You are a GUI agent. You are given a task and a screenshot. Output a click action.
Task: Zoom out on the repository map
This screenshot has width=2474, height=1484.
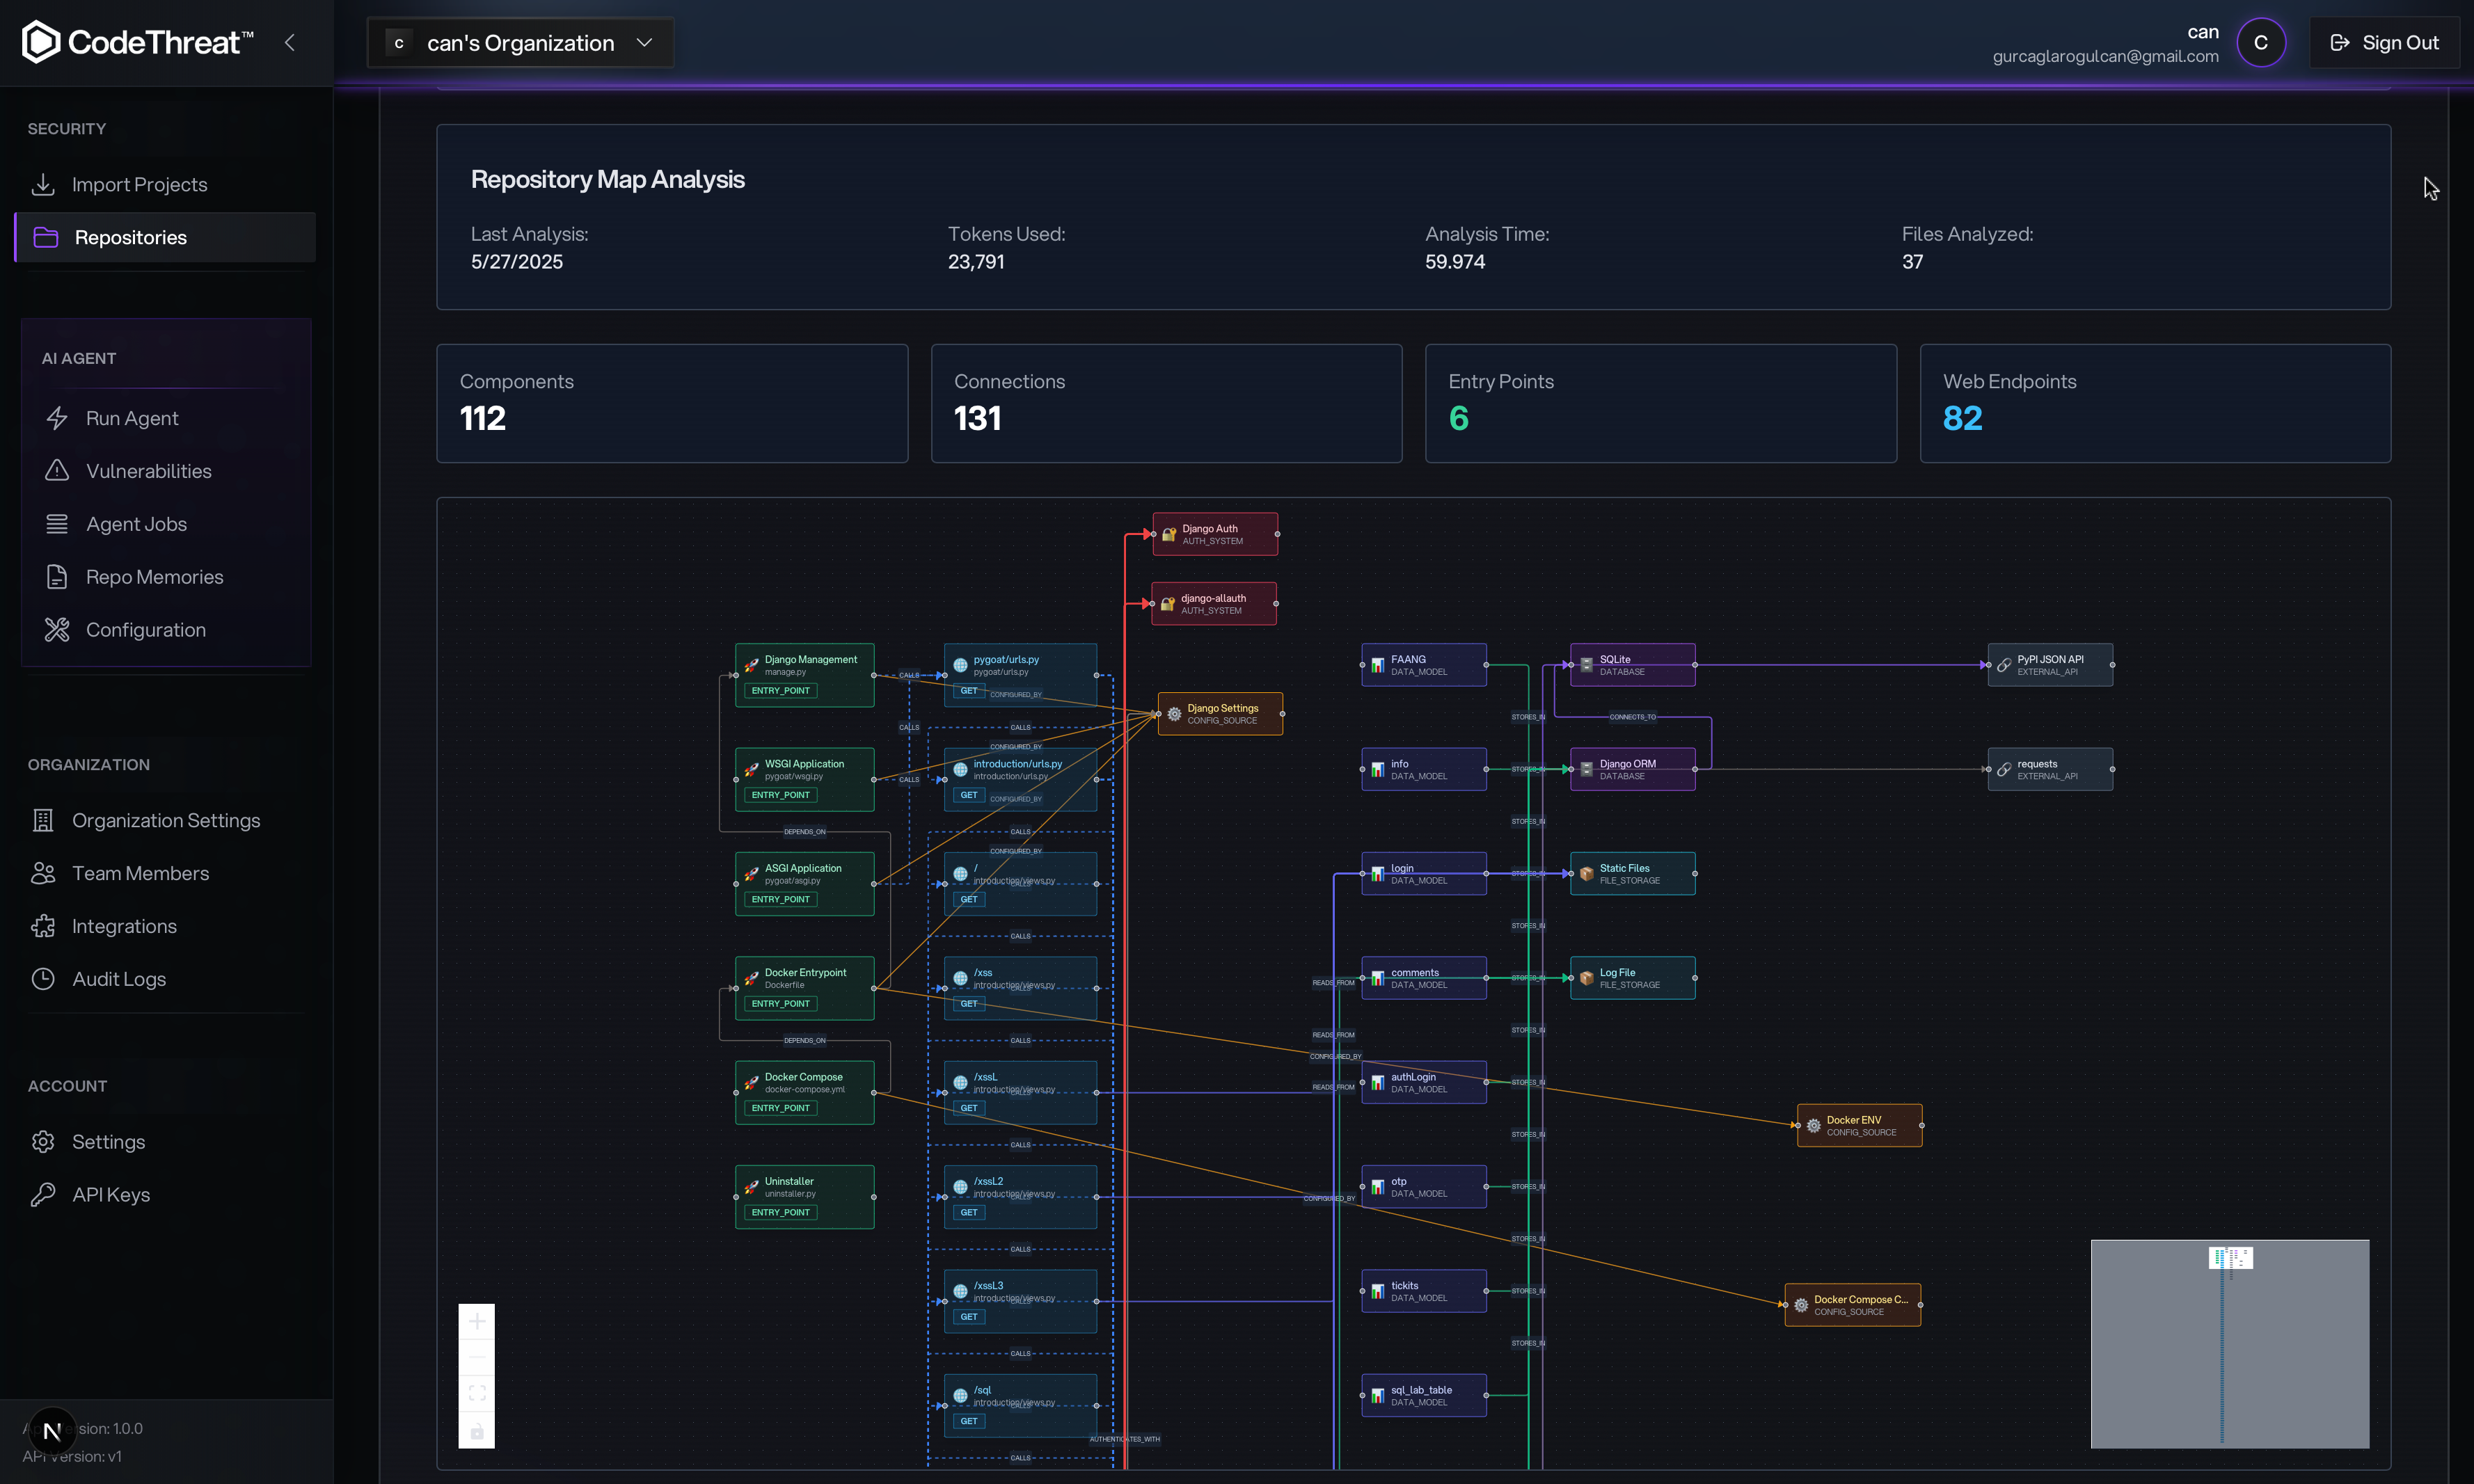click(x=477, y=1358)
